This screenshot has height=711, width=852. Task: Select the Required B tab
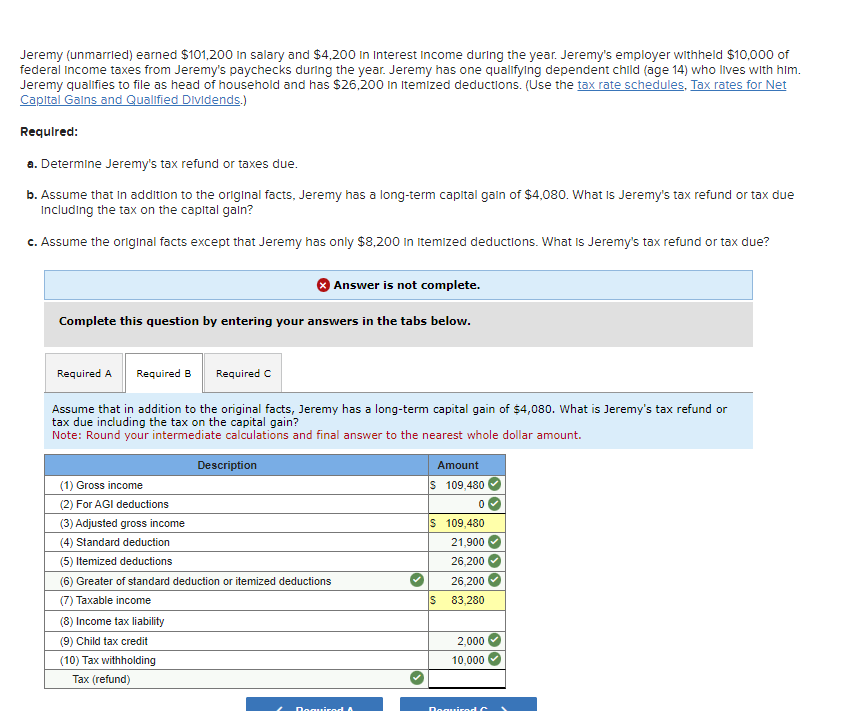[164, 373]
